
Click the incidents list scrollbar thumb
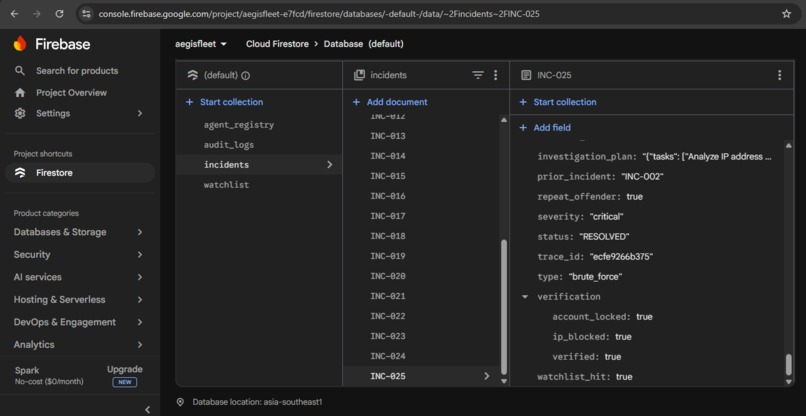tap(504, 308)
